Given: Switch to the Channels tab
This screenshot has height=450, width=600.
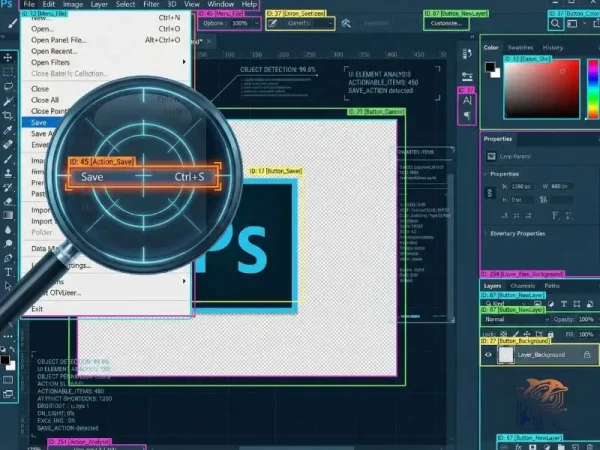Looking at the screenshot, I should (x=522, y=286).
